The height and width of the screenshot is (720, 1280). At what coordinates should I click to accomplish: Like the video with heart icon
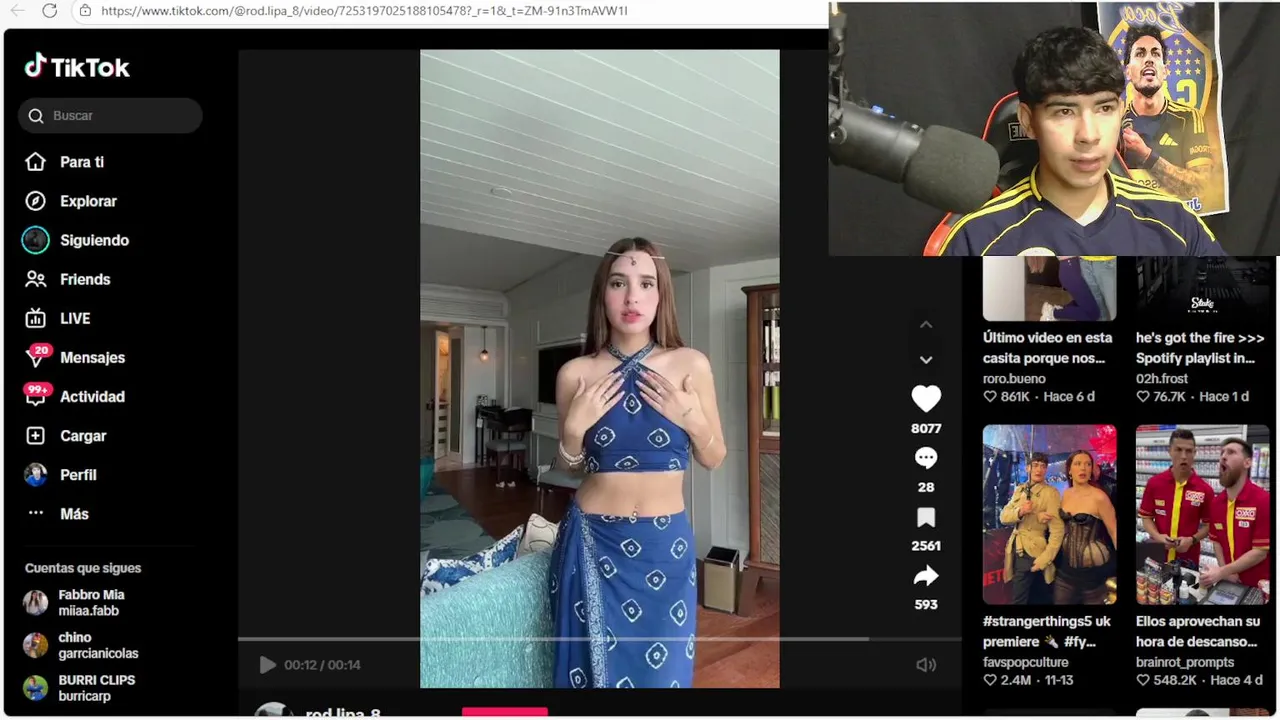(x=926, y=398)
